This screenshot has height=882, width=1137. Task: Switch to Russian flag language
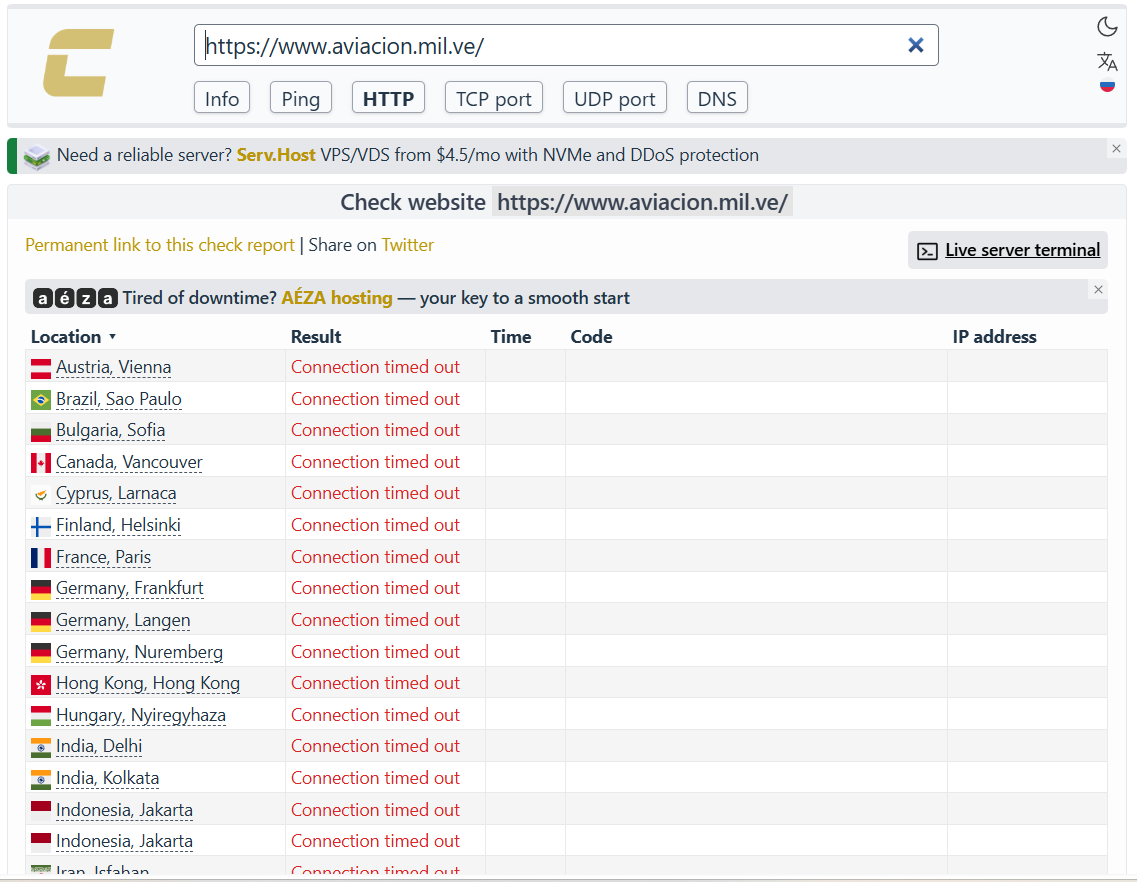(1107, 86)
